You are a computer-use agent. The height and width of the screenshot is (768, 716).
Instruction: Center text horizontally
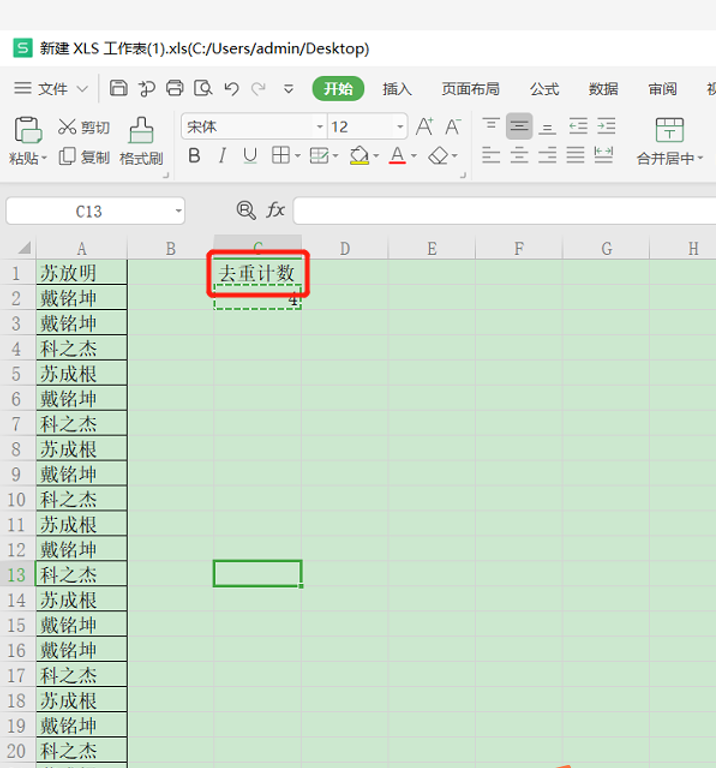point(519,156)
